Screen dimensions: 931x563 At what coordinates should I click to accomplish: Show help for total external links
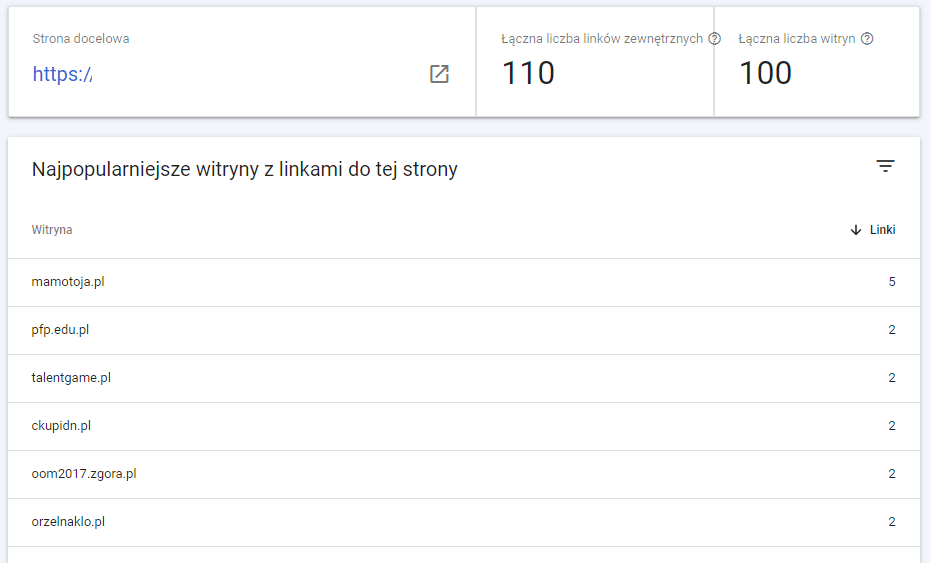pyautogui.click(x=715, y=39)
